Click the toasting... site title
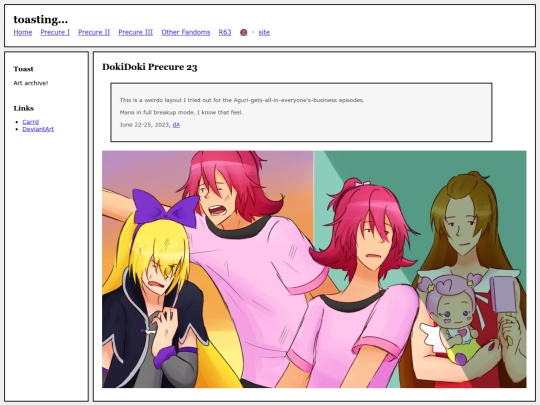 click(x=41, y=19)
